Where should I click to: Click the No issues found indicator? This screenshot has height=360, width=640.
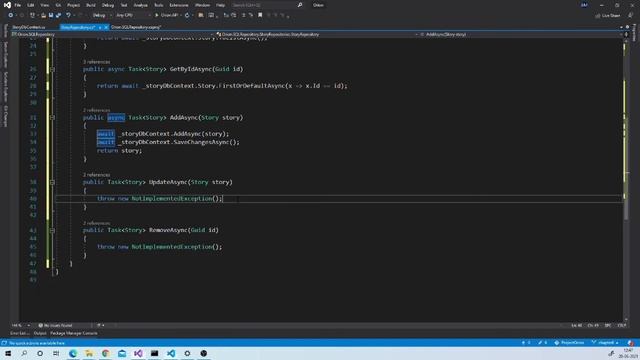(x=55, y=325)
